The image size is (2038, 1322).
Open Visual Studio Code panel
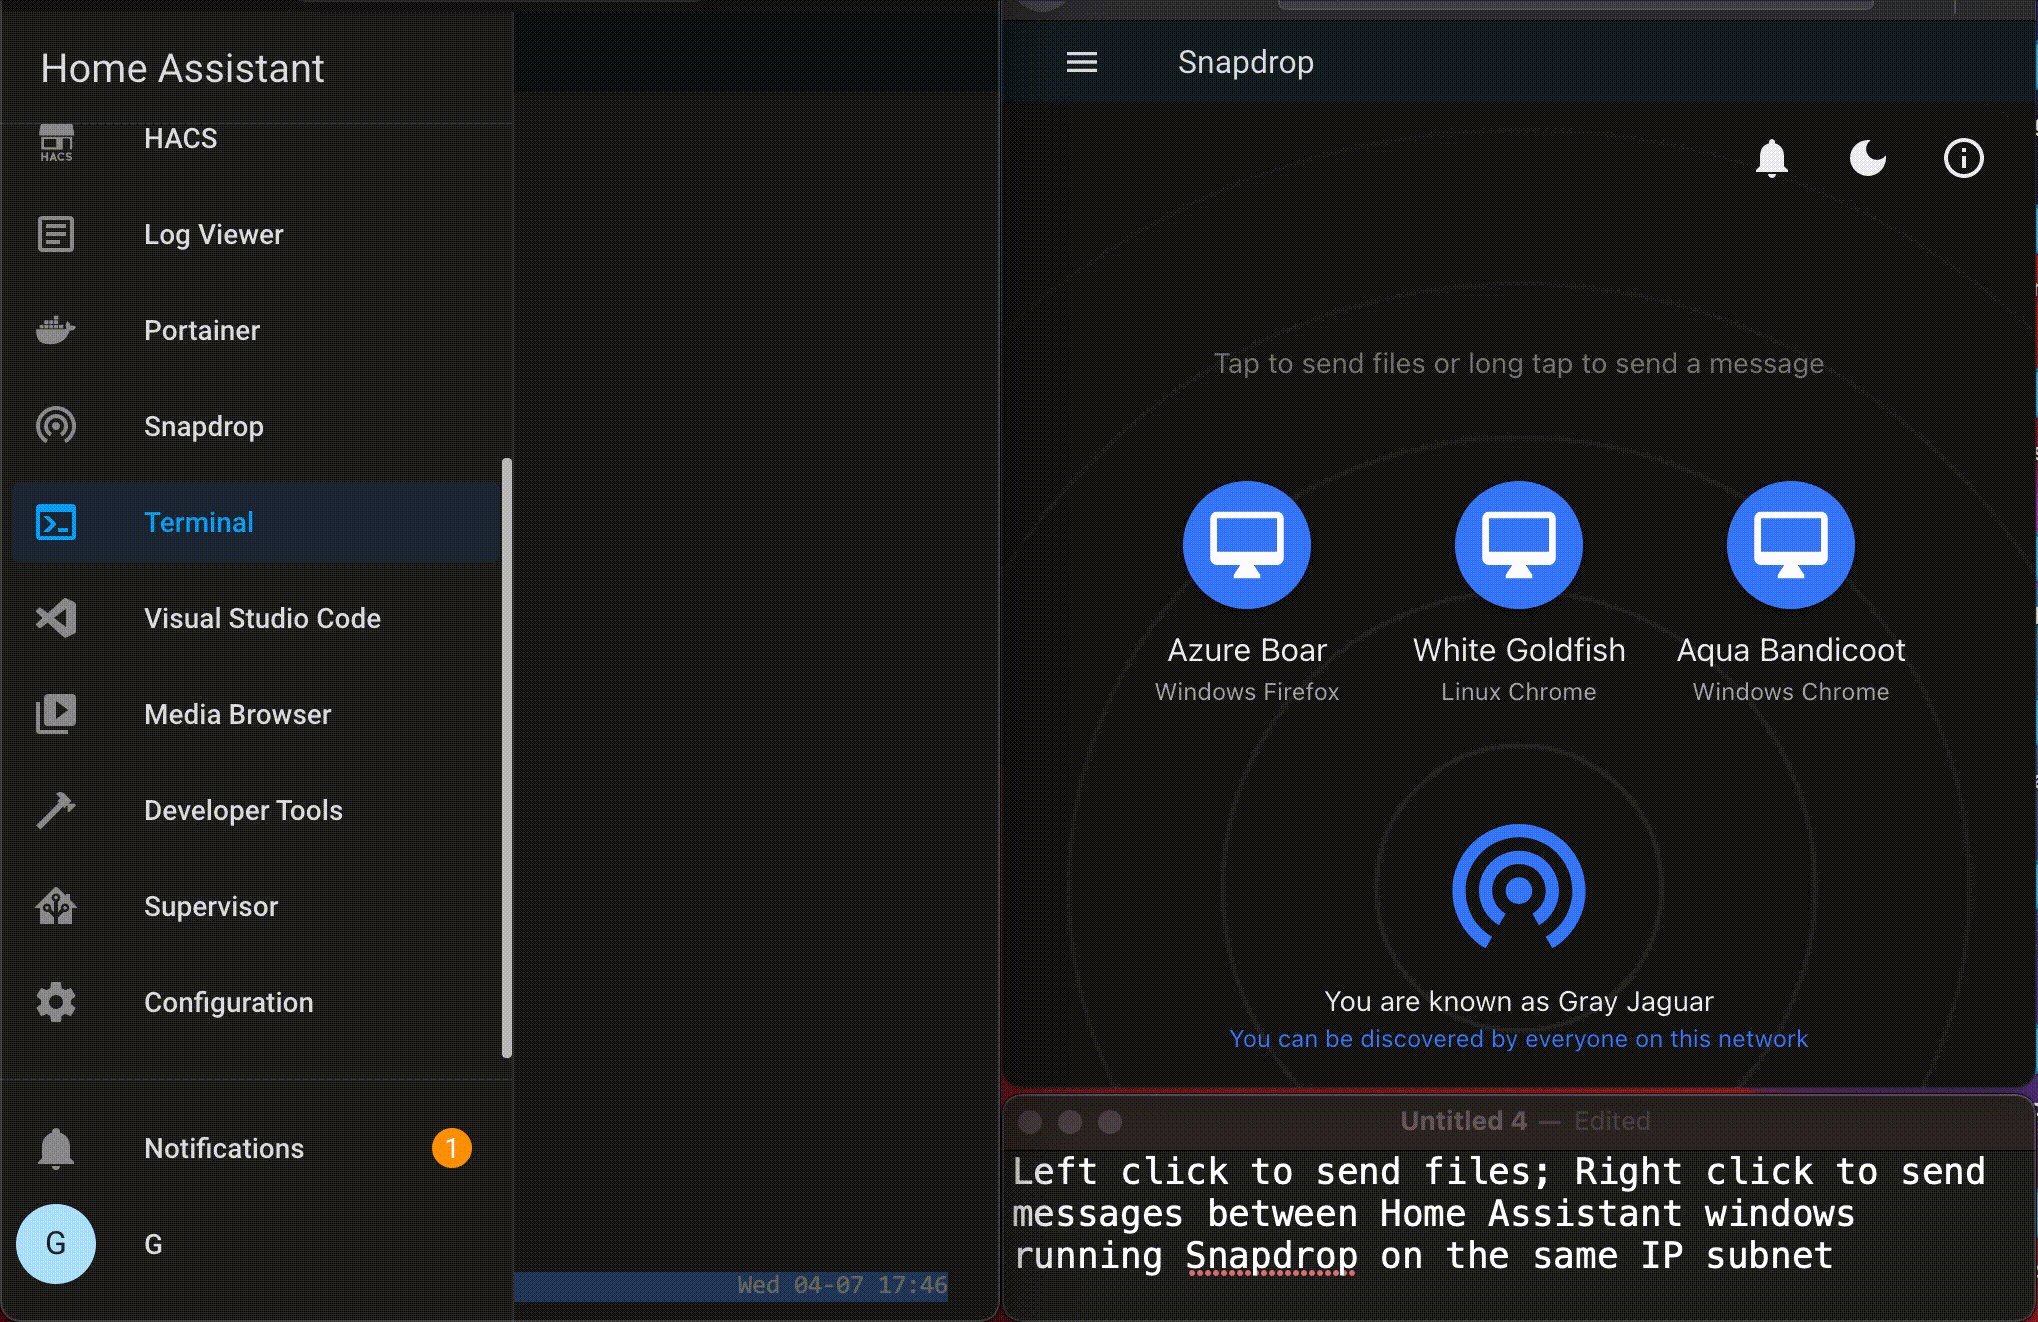point(262,619)
